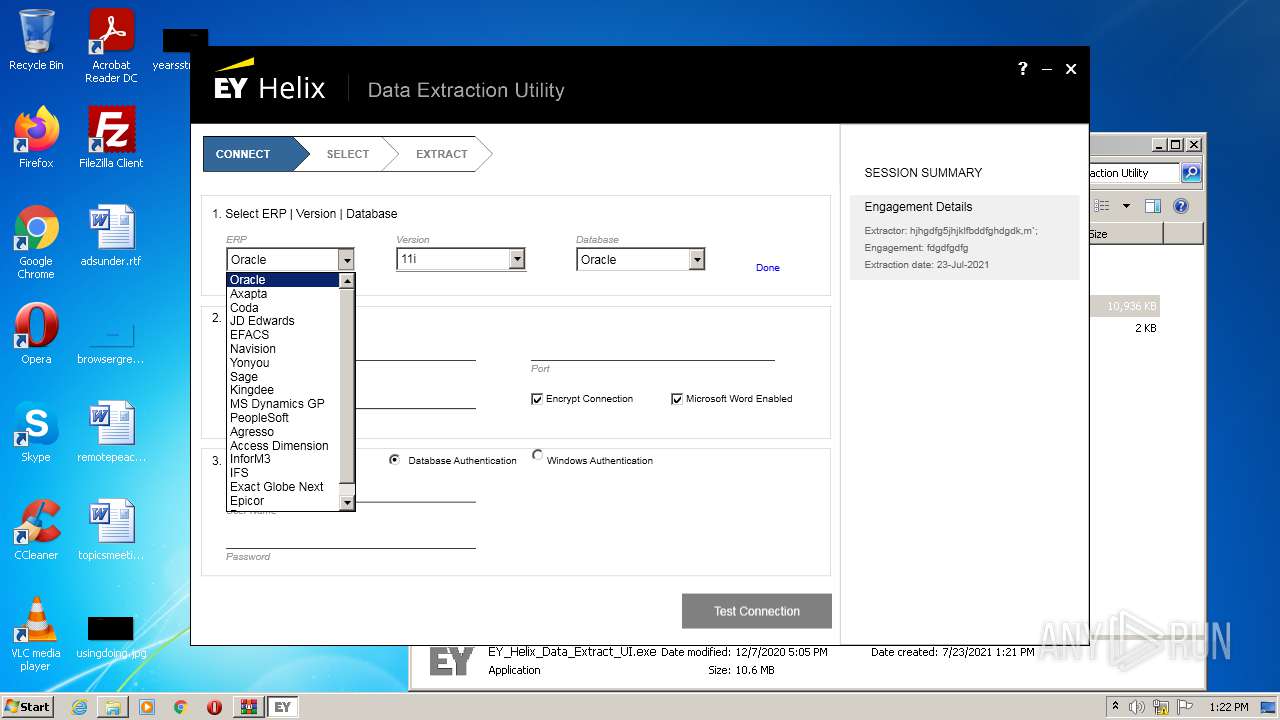
Task: Open Explorer view options dropdown arrow
Action: [1126, 206]
